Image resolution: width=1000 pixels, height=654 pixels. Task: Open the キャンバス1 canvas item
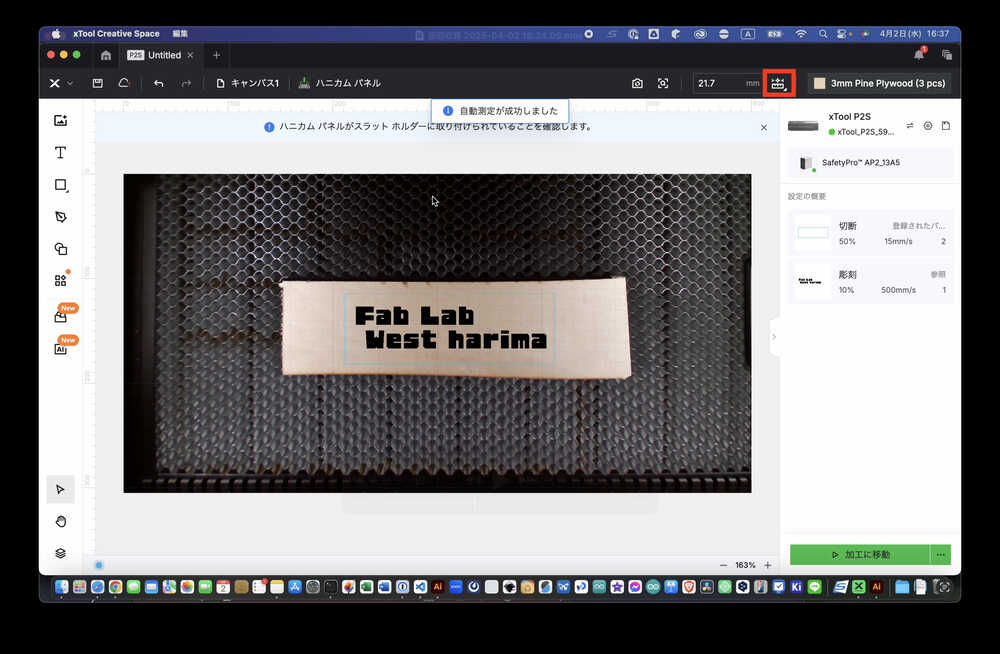point(248,83)
